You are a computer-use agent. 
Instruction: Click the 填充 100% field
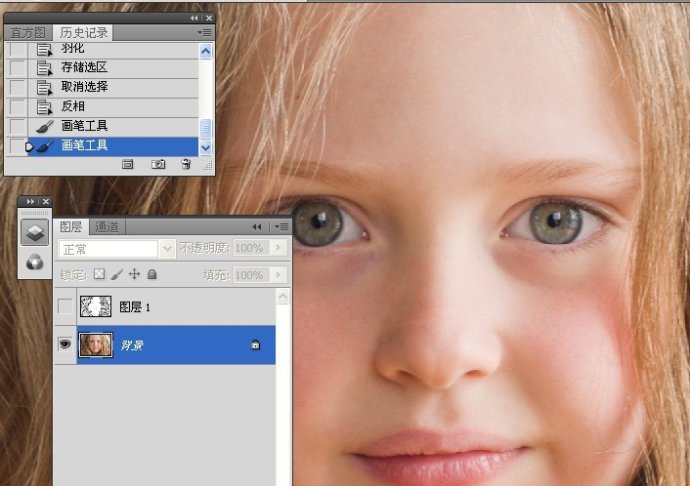point(249,275)
